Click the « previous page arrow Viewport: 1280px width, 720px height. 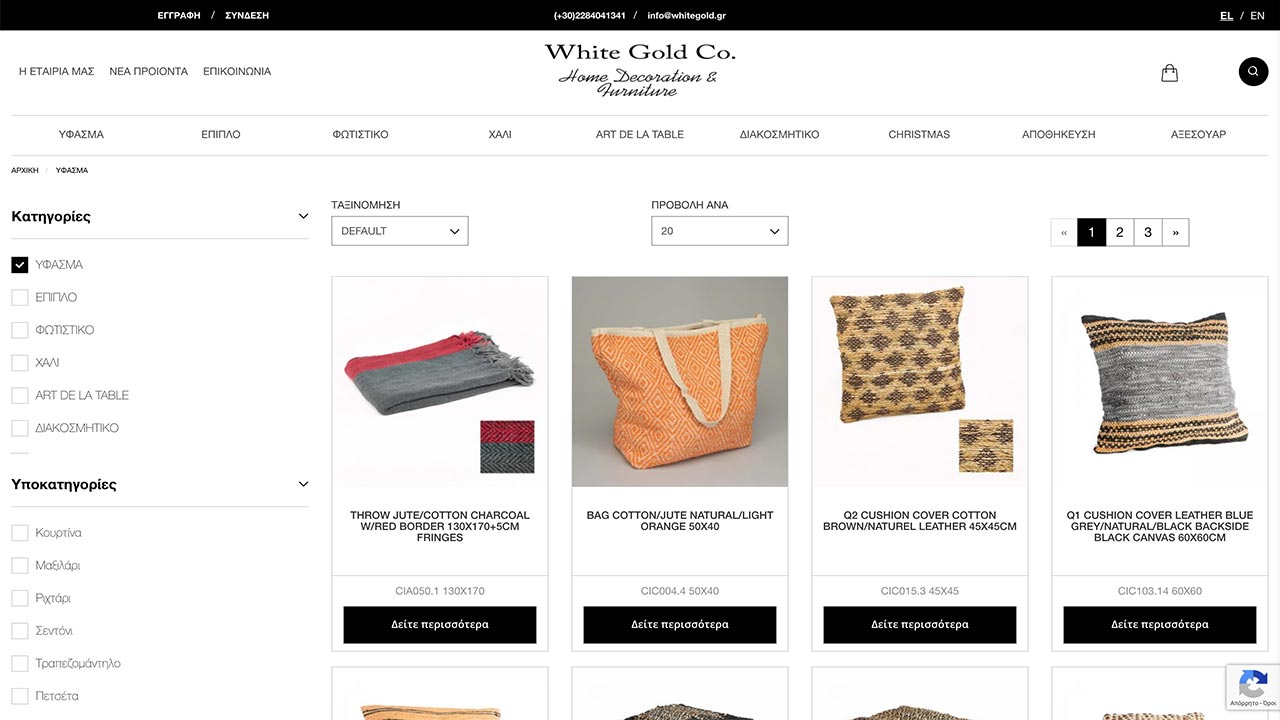click(x=1064, y=232)
